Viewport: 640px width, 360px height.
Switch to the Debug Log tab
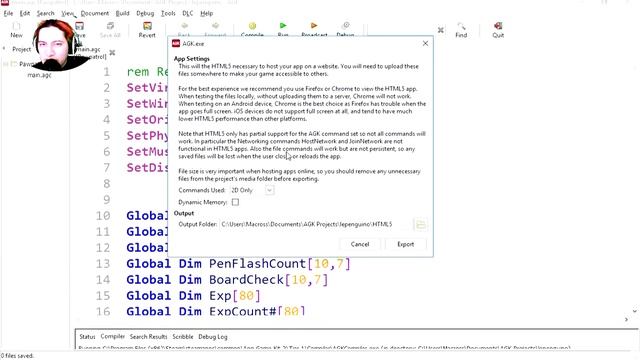[213, 337]
